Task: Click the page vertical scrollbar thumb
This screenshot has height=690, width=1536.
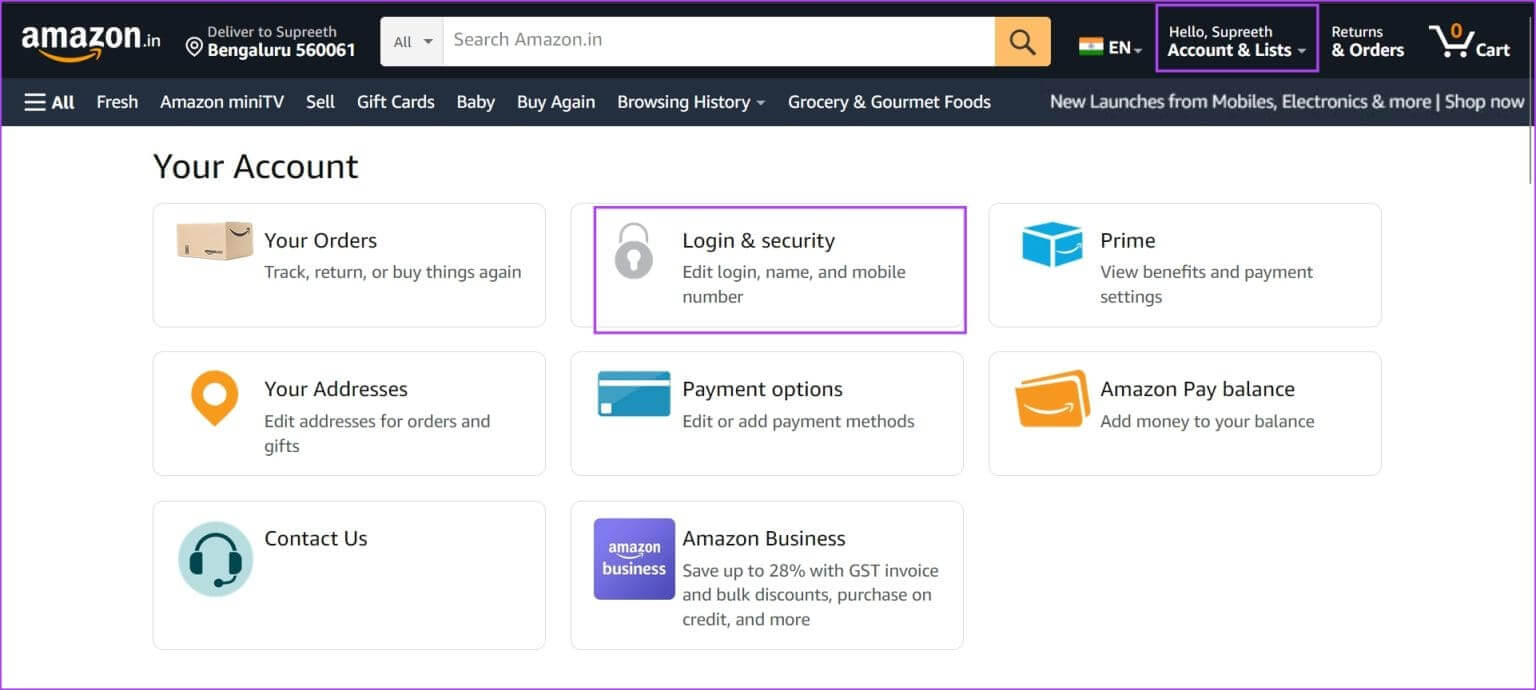Action: point(1531,155)
